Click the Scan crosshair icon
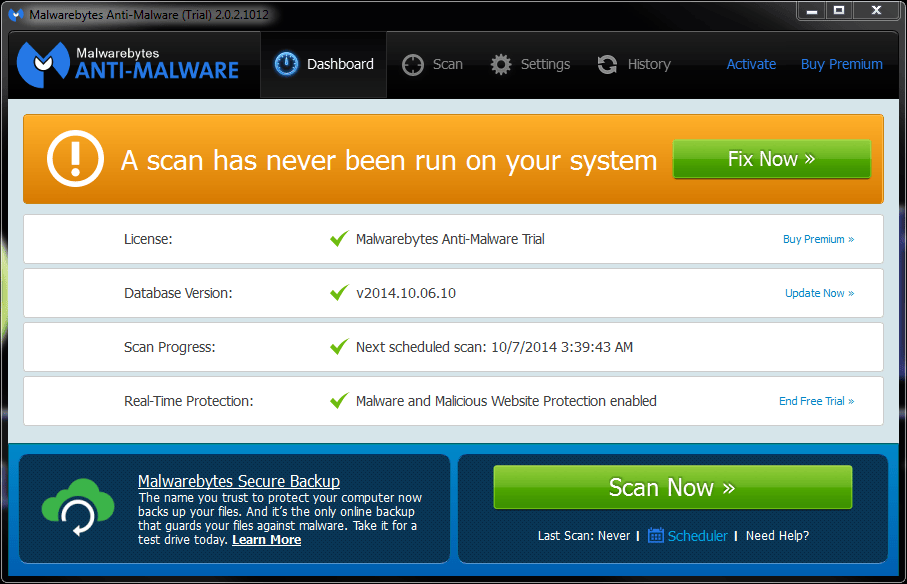Image resolution: width=907 pixels, height=584 pixels. point(413,64)
